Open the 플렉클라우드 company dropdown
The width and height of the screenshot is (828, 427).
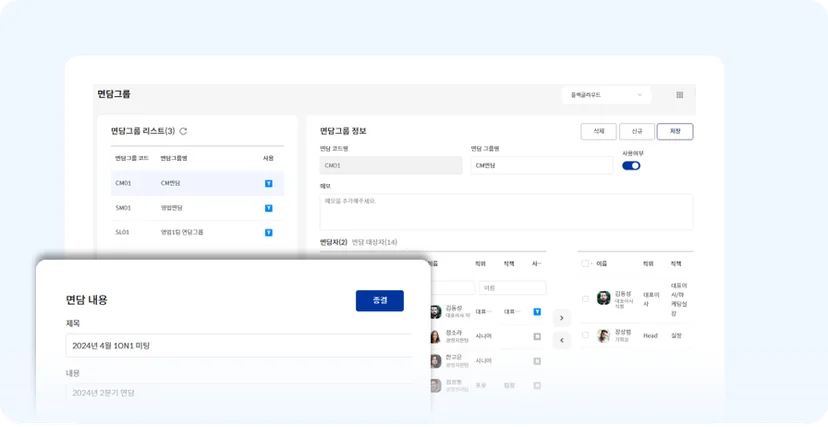coord(606,95)
